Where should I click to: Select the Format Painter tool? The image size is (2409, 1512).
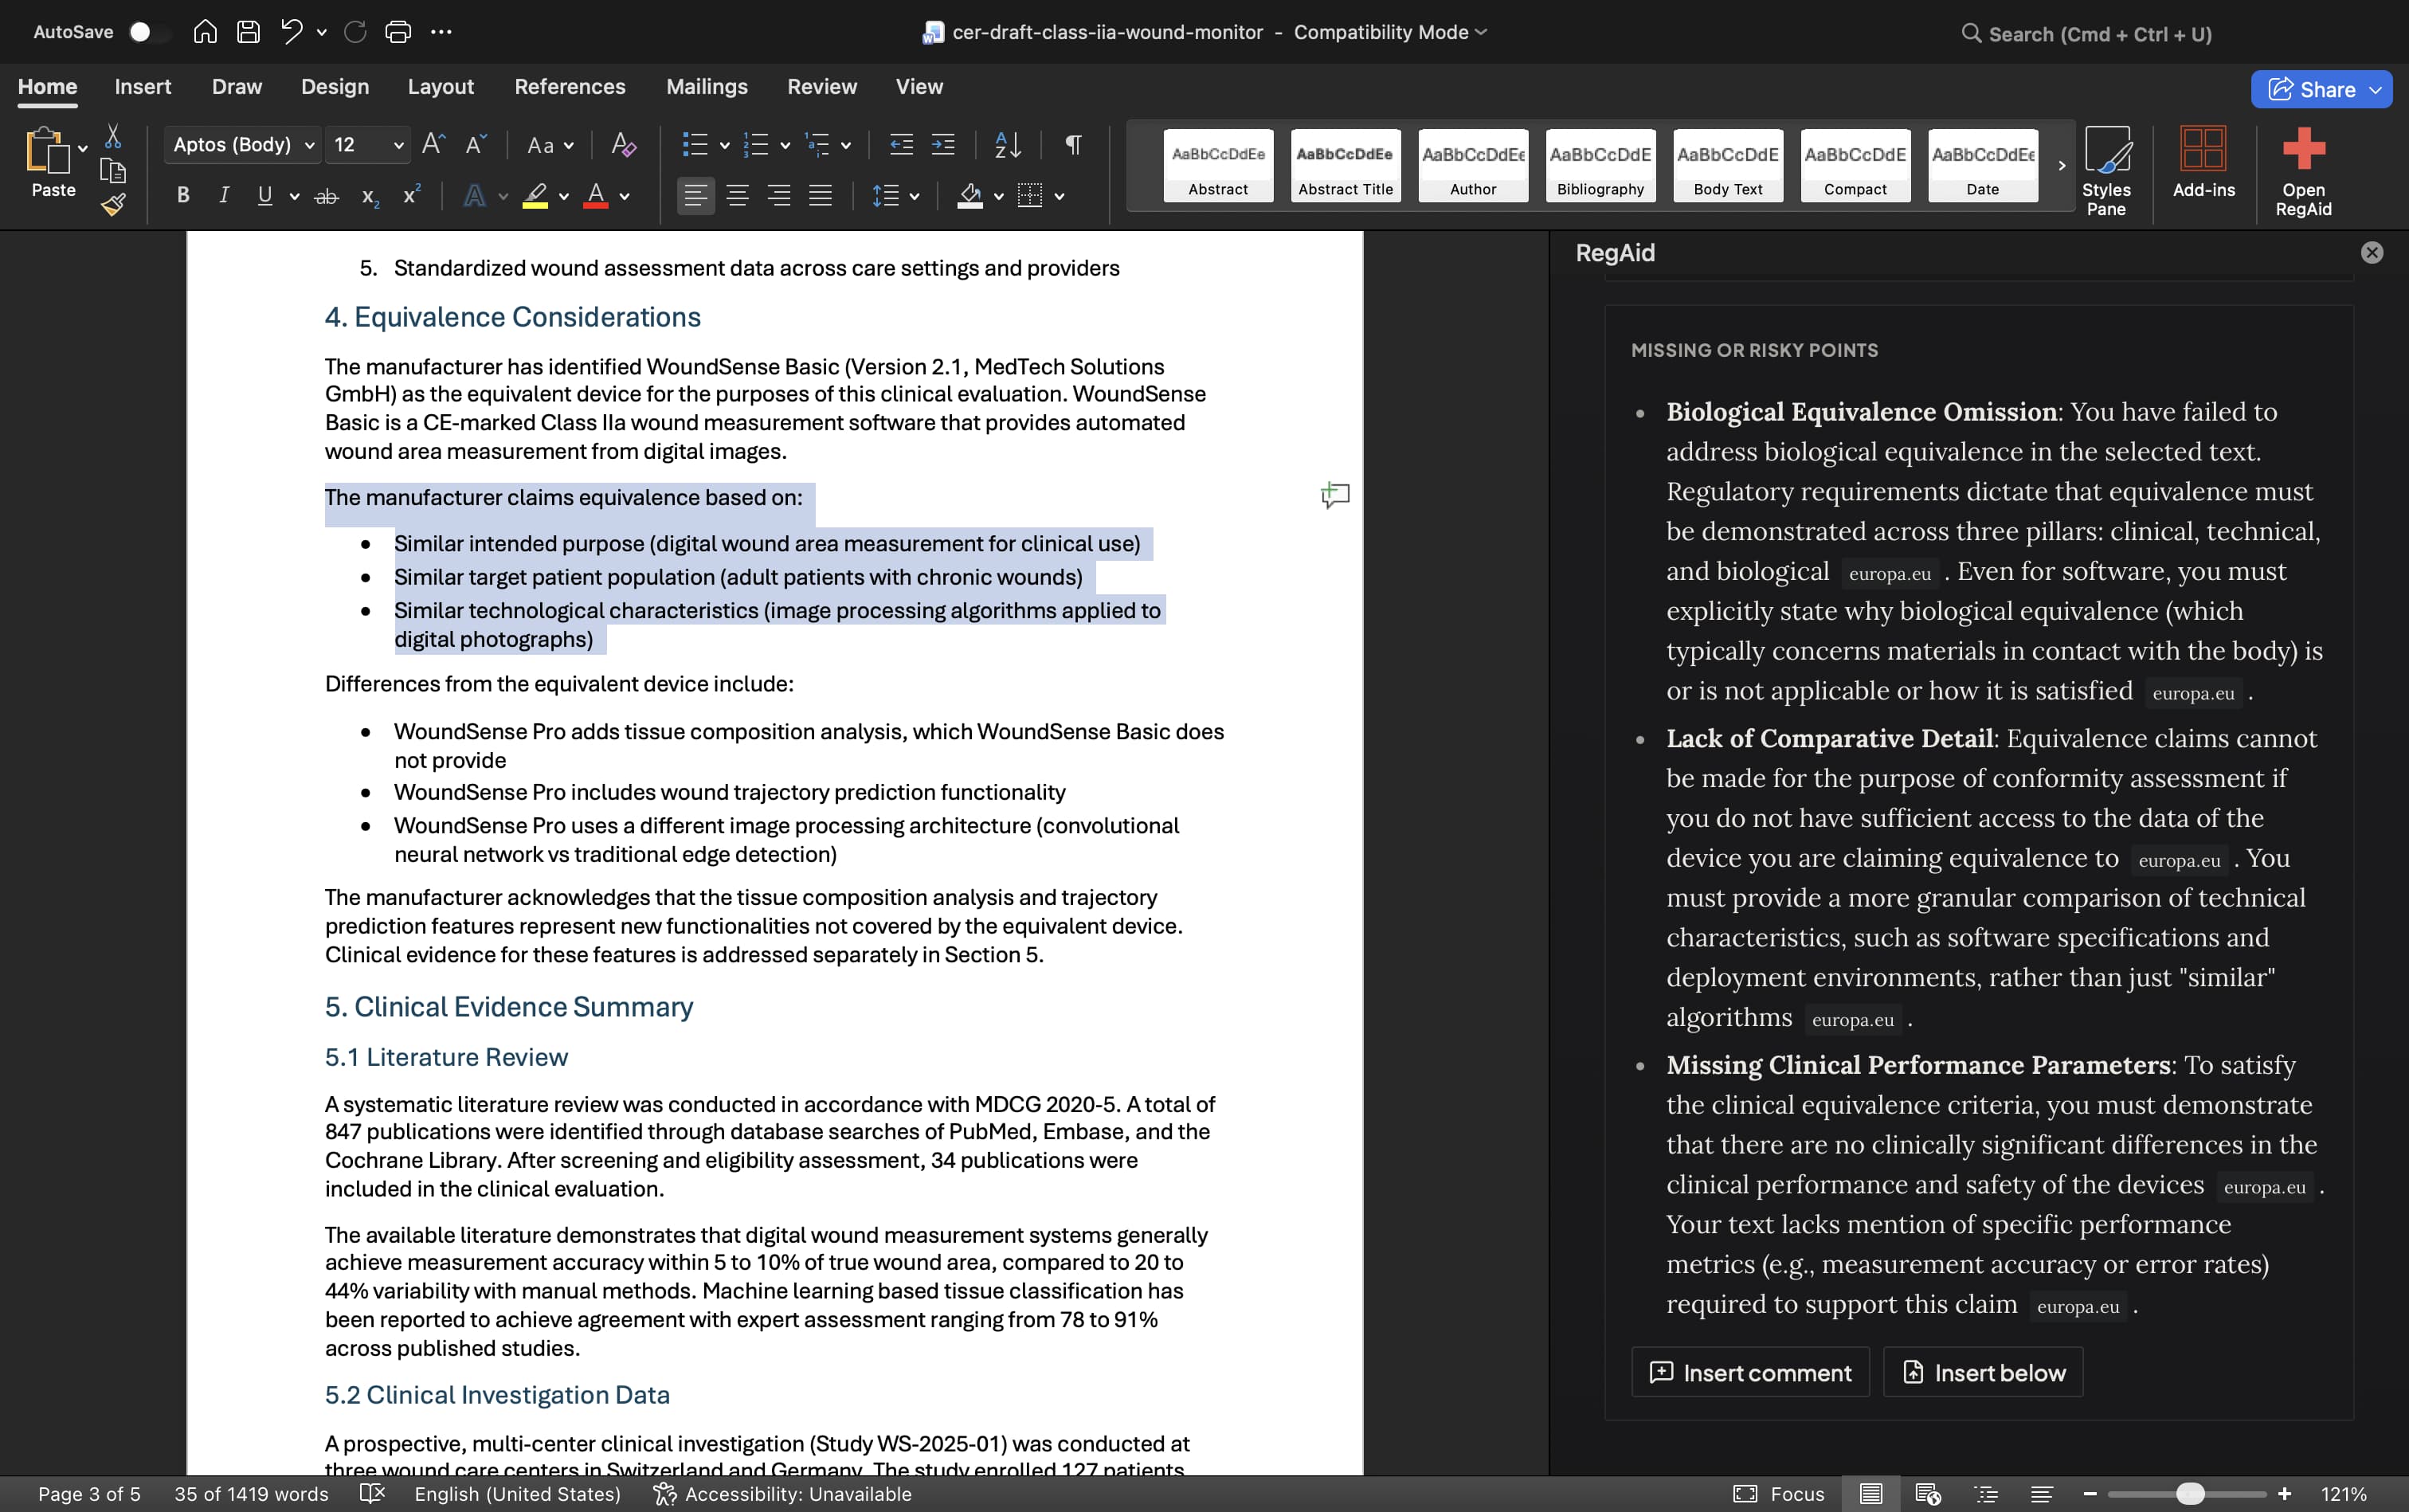tap(113, 203)
